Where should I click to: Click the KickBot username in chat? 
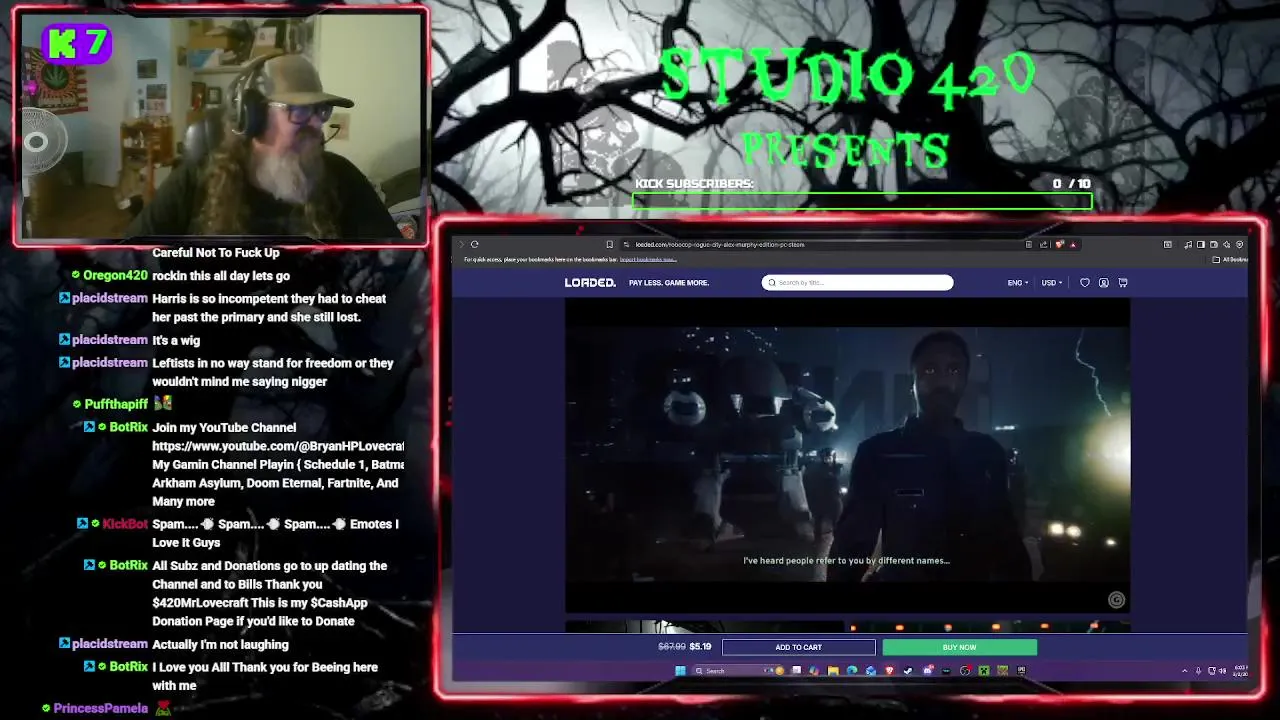pos(125,524)
